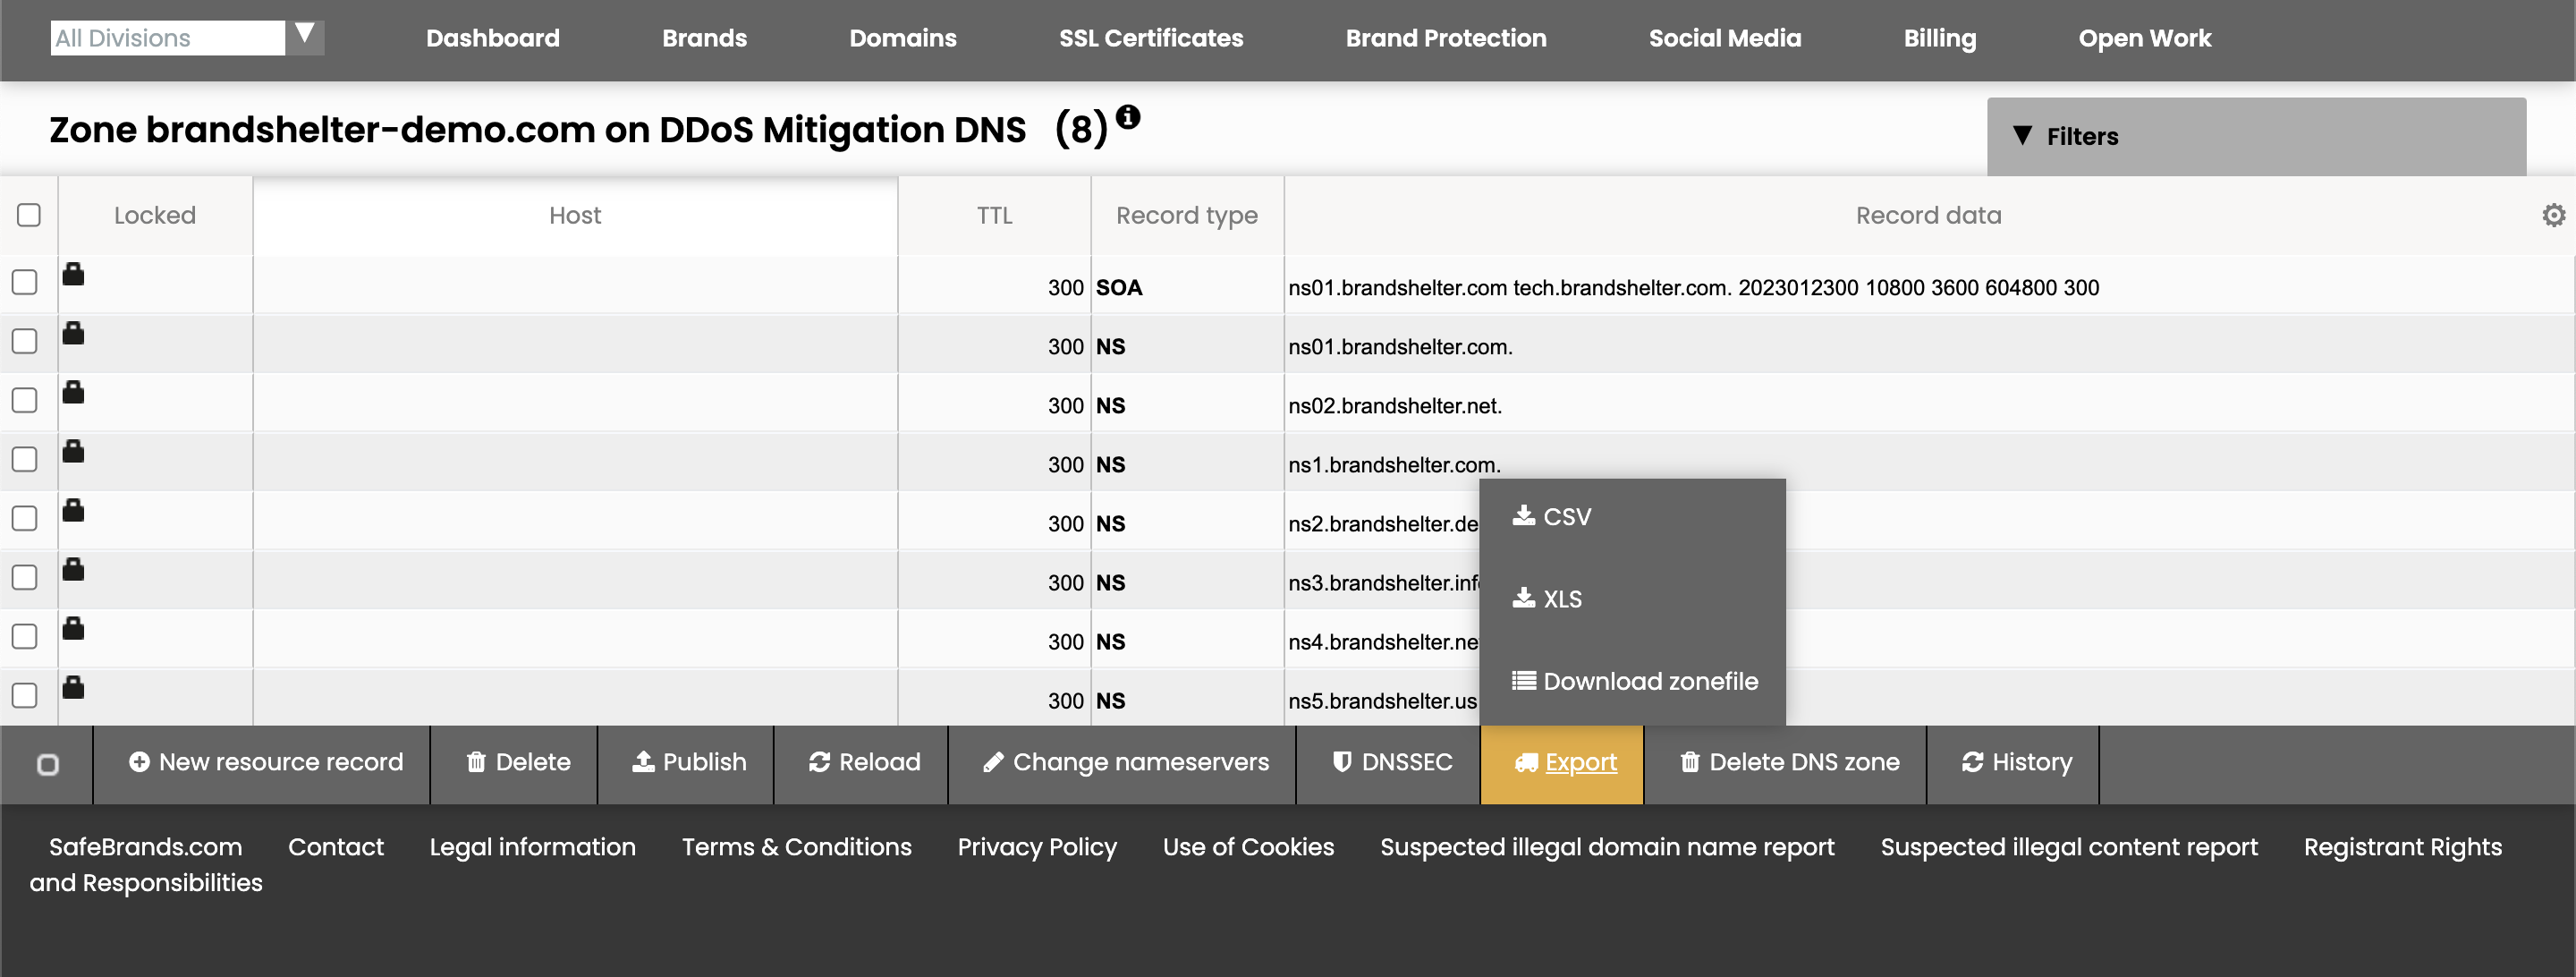Click Download zonefile option
Screen dimensions: 2576x977
click(1633, 680)
